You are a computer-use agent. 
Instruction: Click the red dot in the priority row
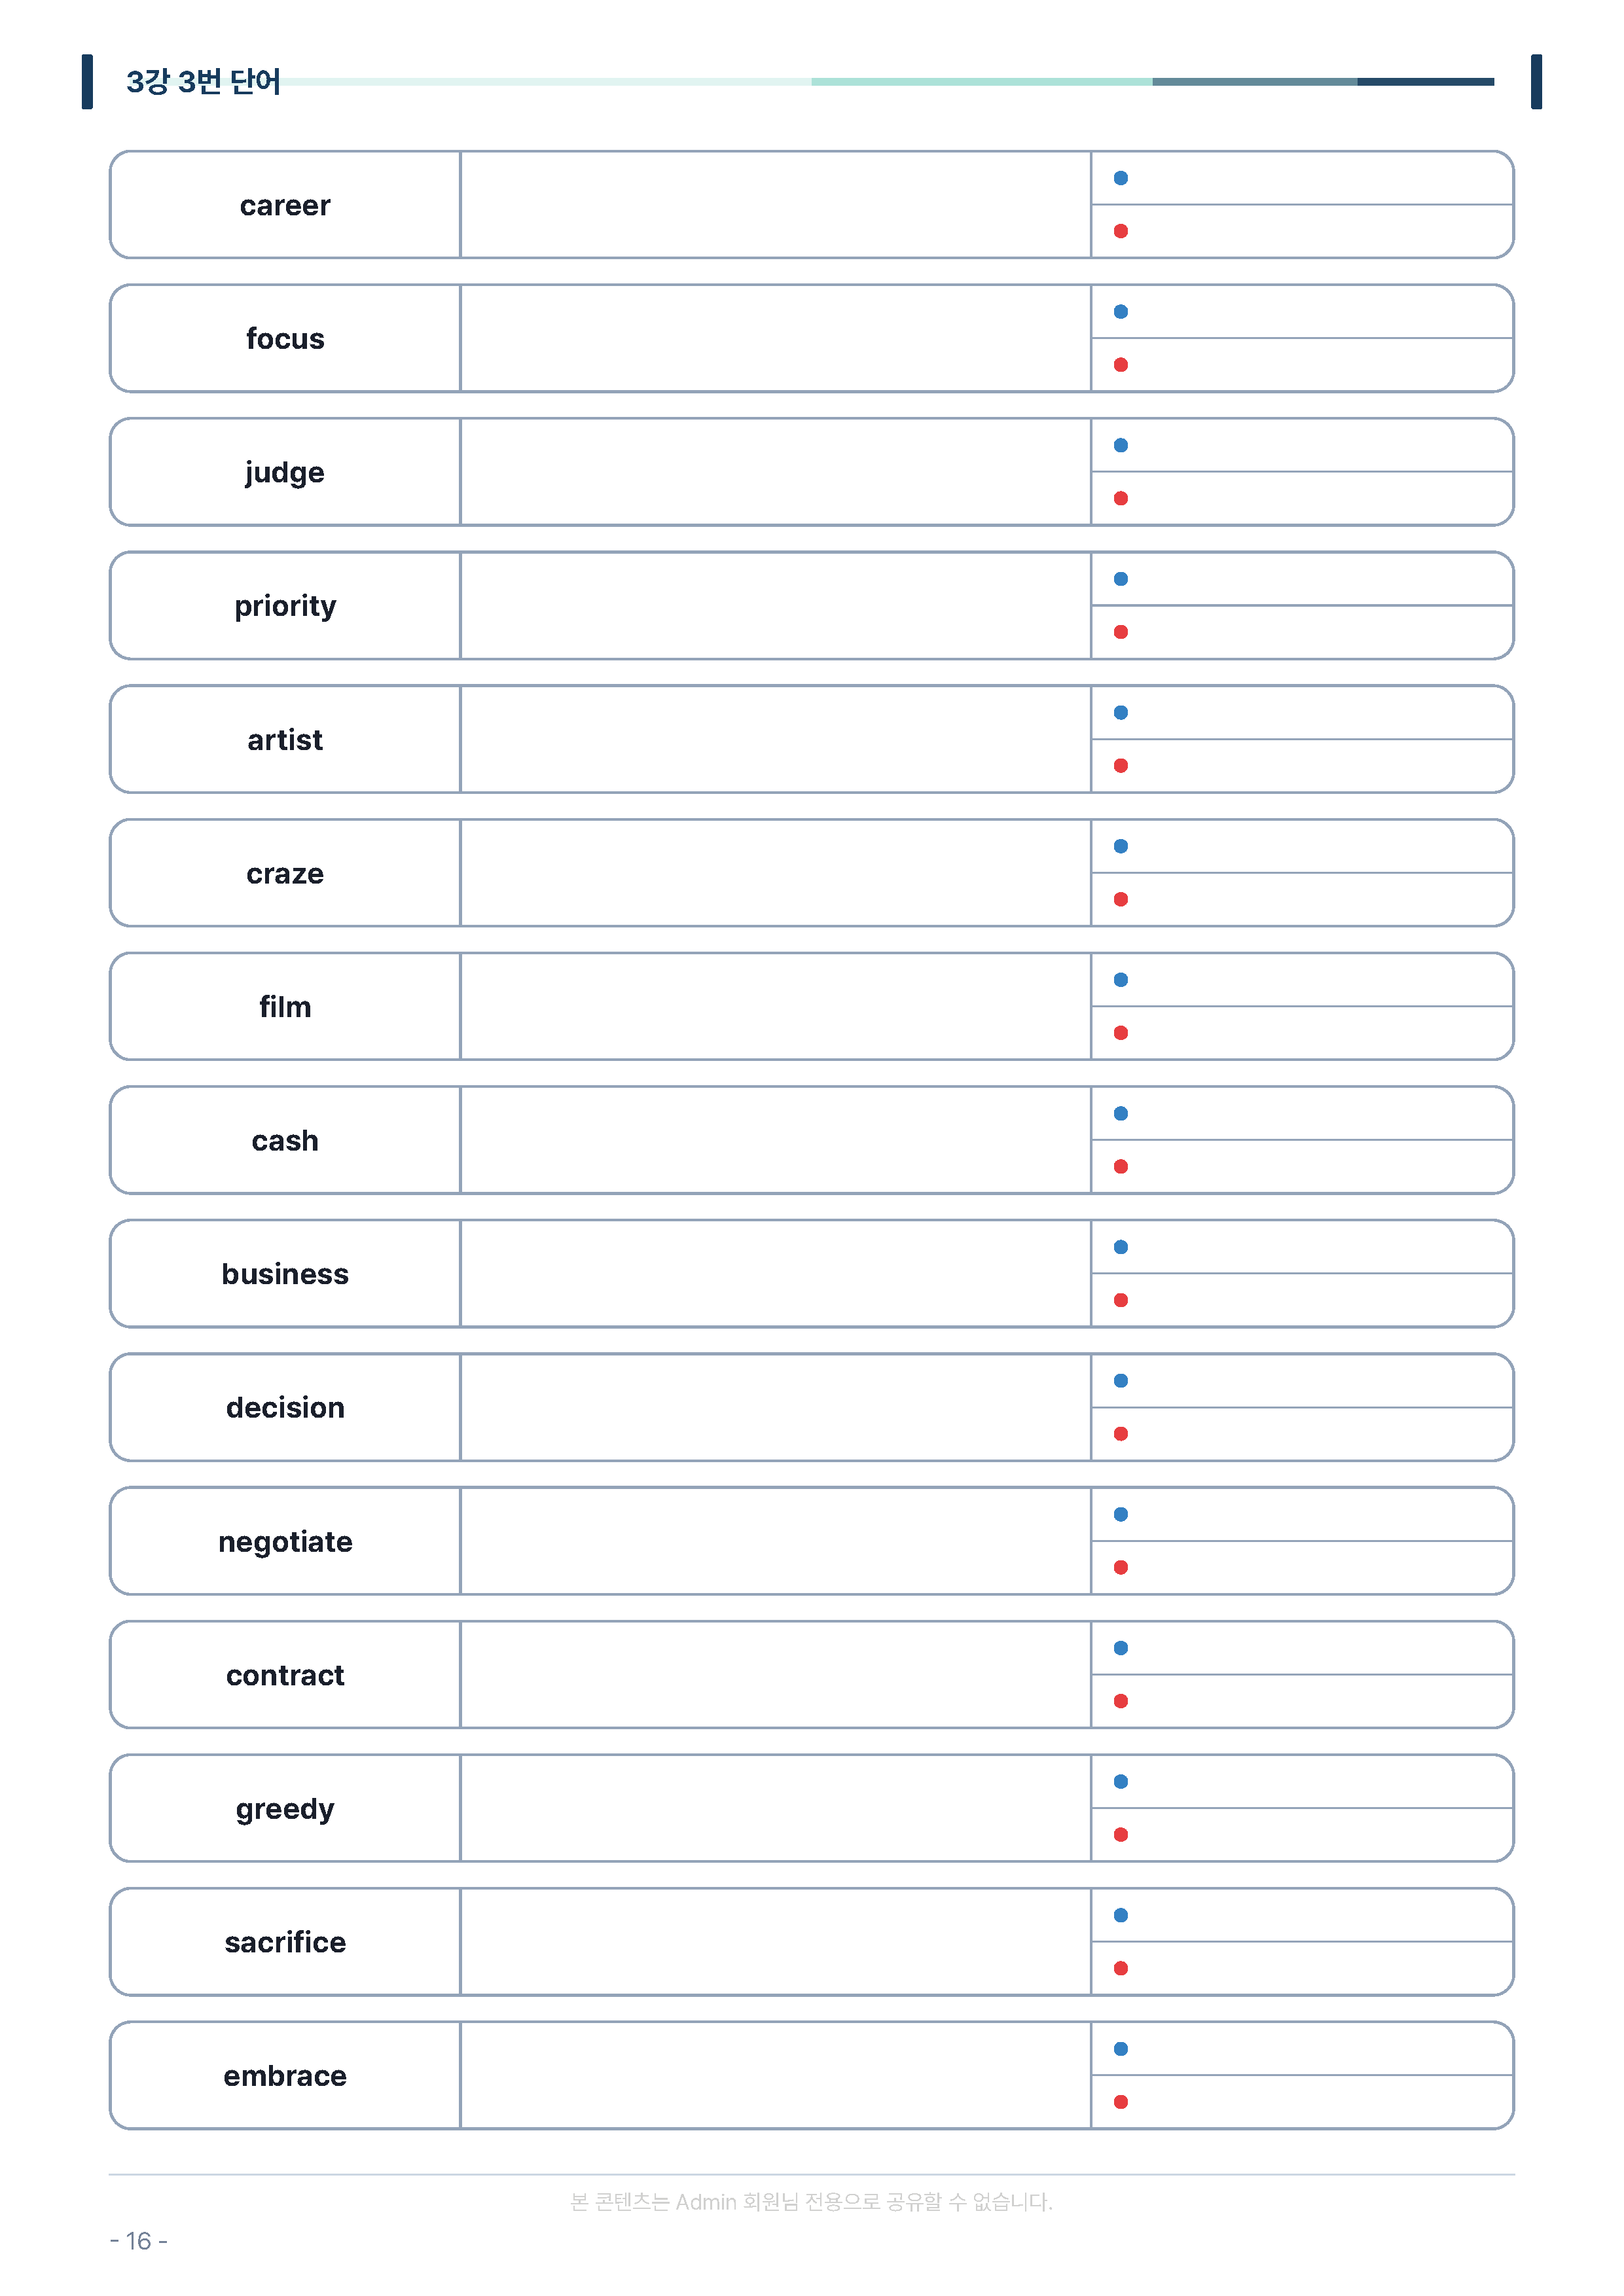pyautogui.click(x=1121, y=632)
